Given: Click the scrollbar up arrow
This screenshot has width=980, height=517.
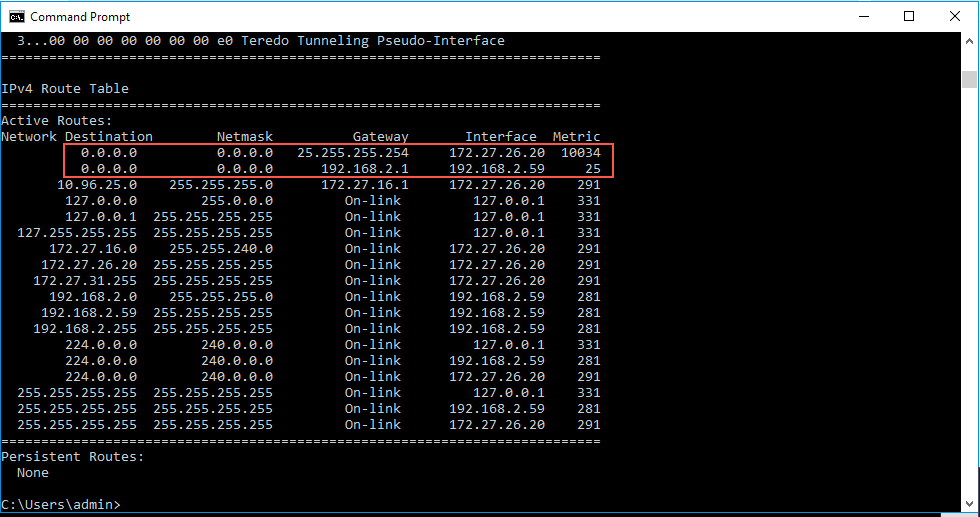Looking at the screenshot, I should (969, 41).
